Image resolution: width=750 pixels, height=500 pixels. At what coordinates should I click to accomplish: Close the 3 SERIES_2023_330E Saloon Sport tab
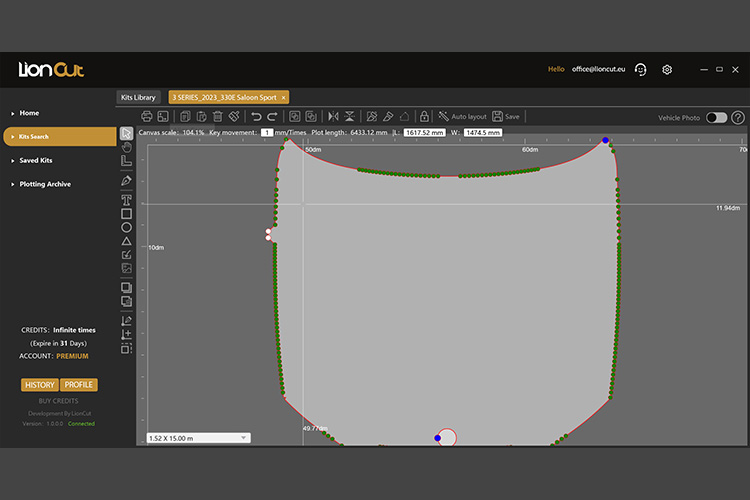coord(283,97)
